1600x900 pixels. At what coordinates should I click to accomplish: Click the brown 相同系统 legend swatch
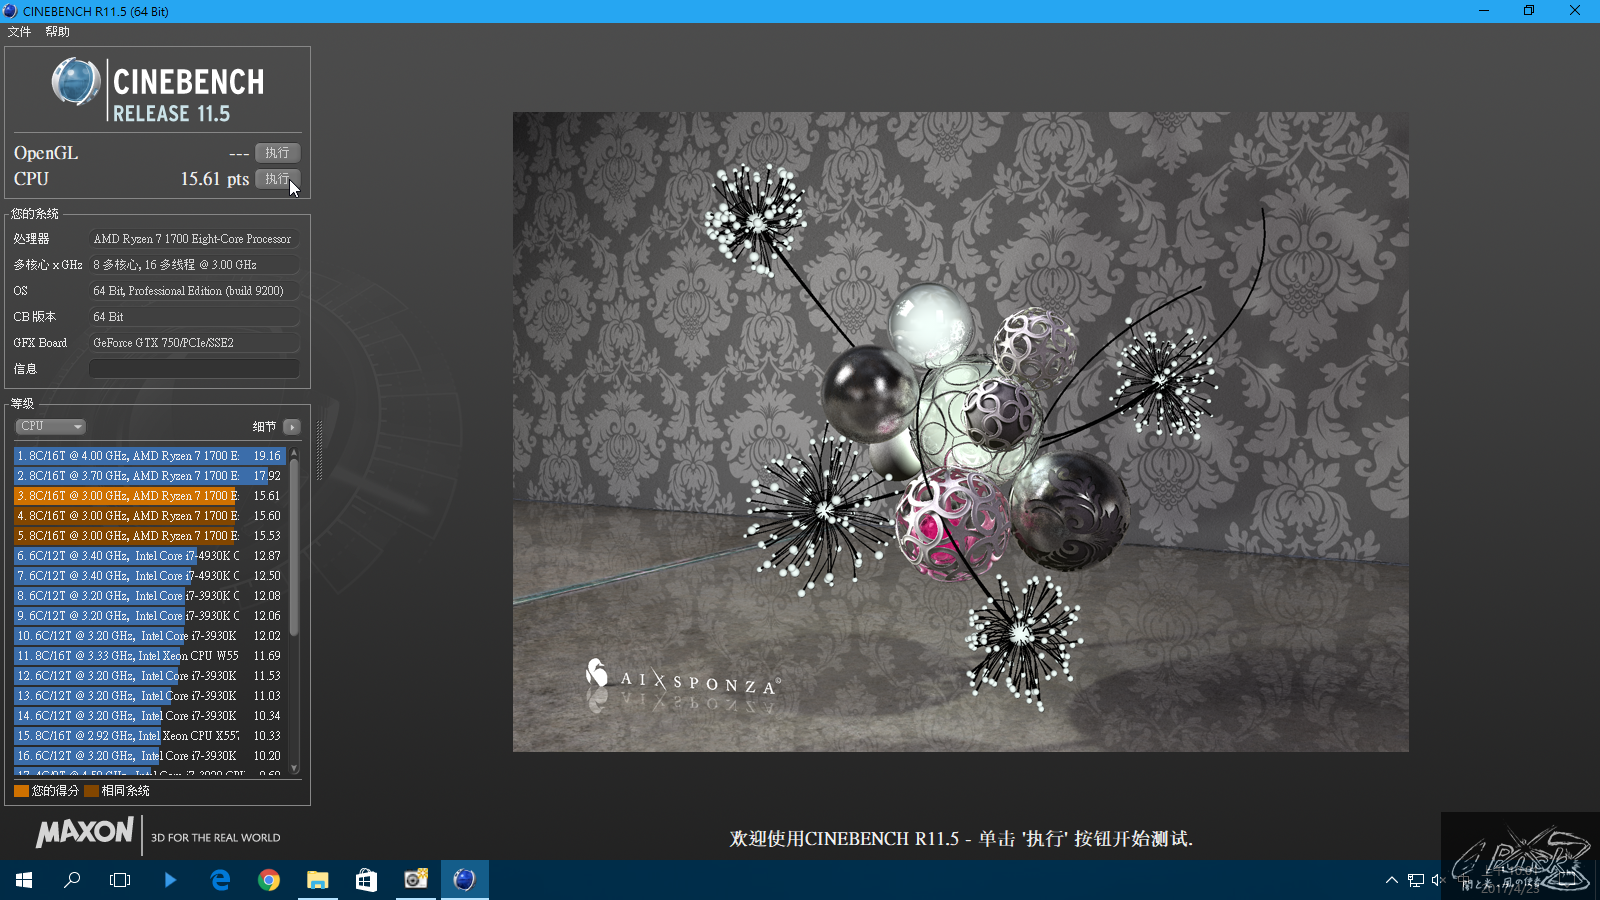pyautogui.click(x=91, y=791)
